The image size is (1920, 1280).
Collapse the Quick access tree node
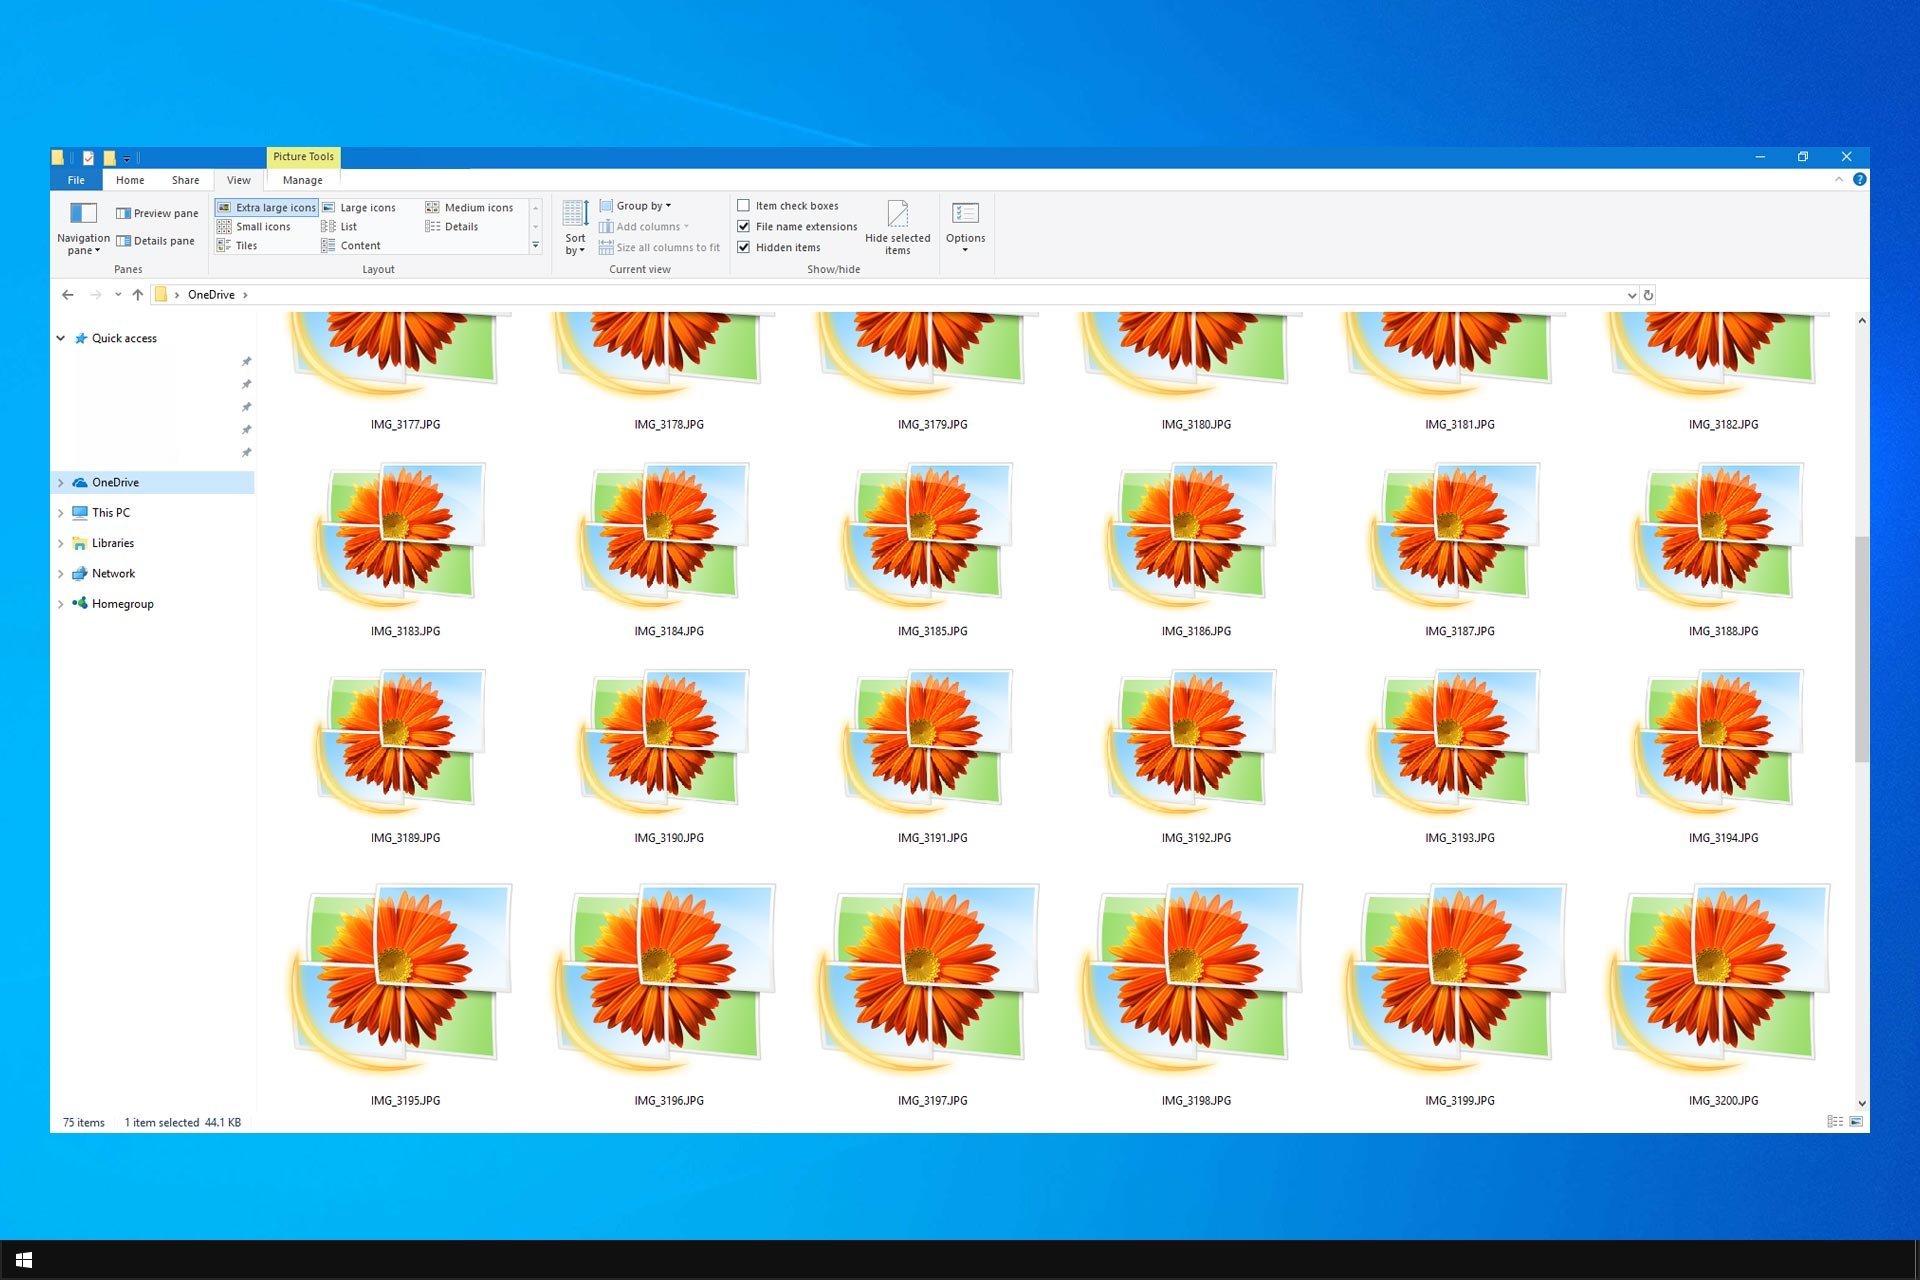61,338
